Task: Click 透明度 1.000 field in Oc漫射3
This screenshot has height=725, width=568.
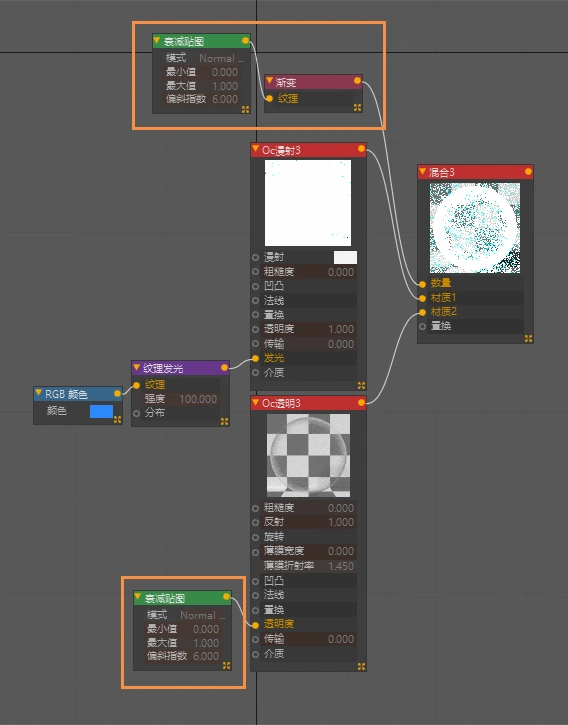Action: (309, 329)
